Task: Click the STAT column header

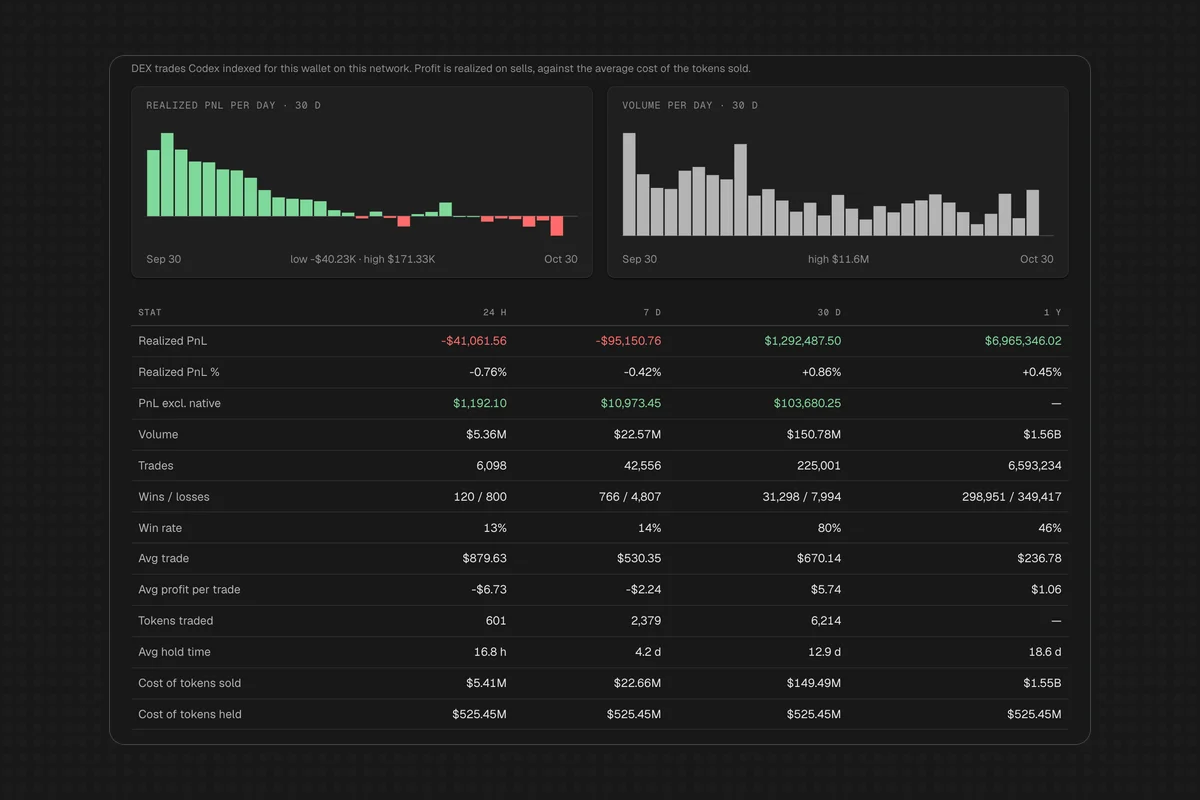Action: click(x=150, y=313)
